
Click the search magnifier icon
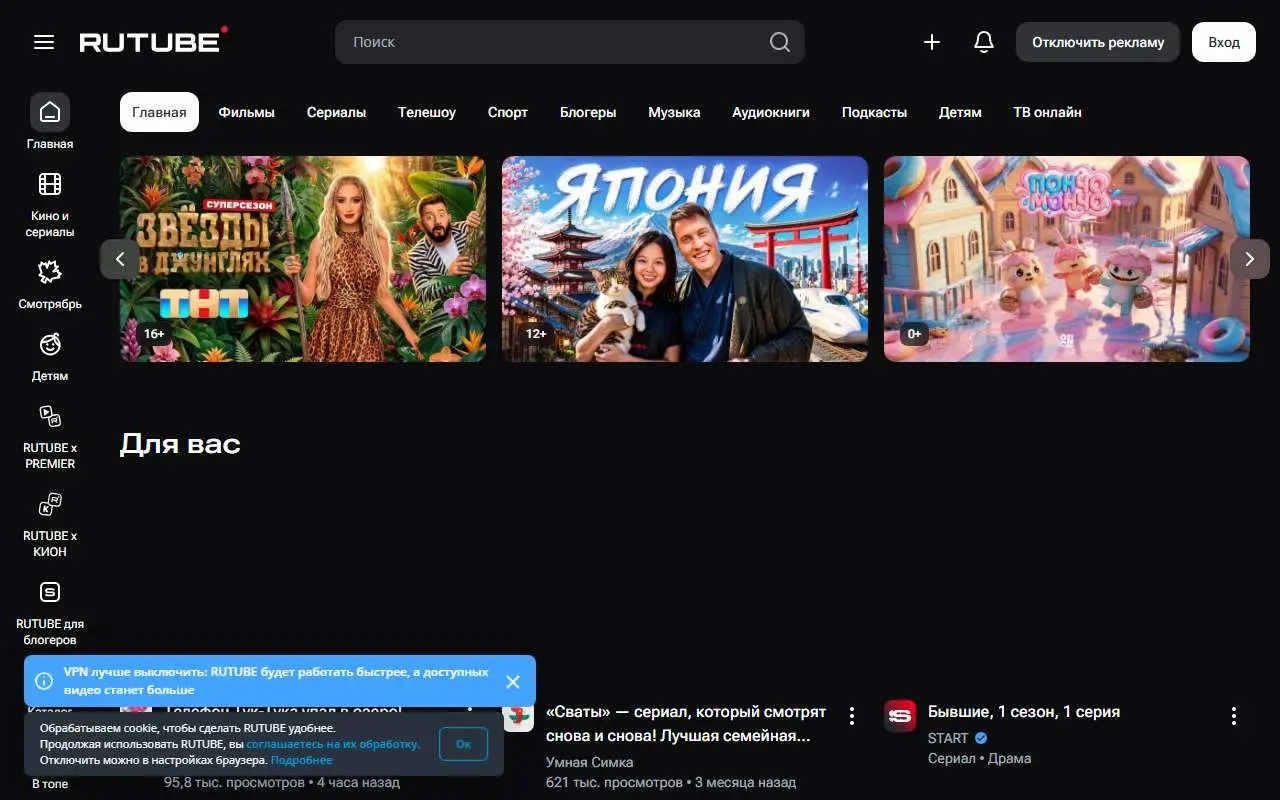[780, 42]
